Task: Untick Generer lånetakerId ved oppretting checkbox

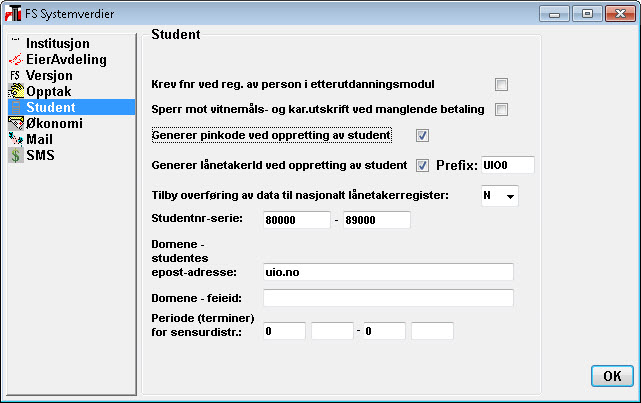Action: [x=422, y=166]
